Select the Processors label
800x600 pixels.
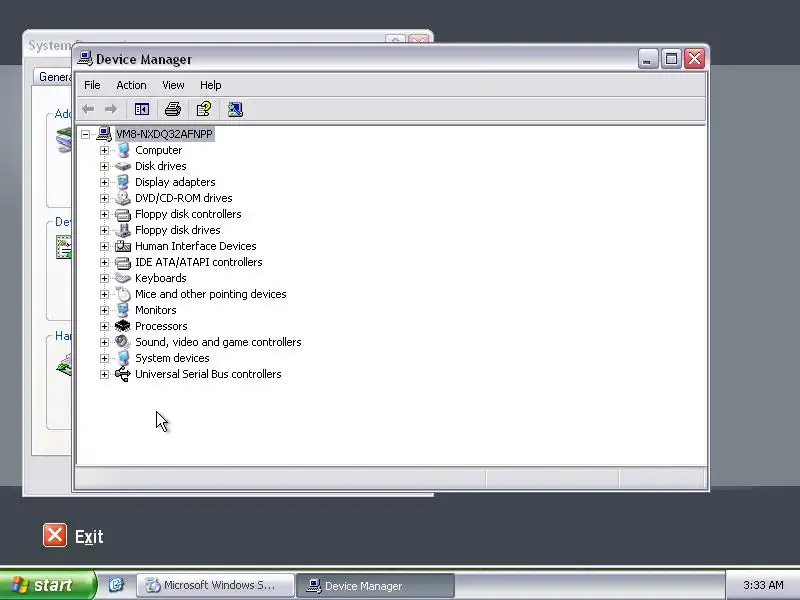click(161, 326)
